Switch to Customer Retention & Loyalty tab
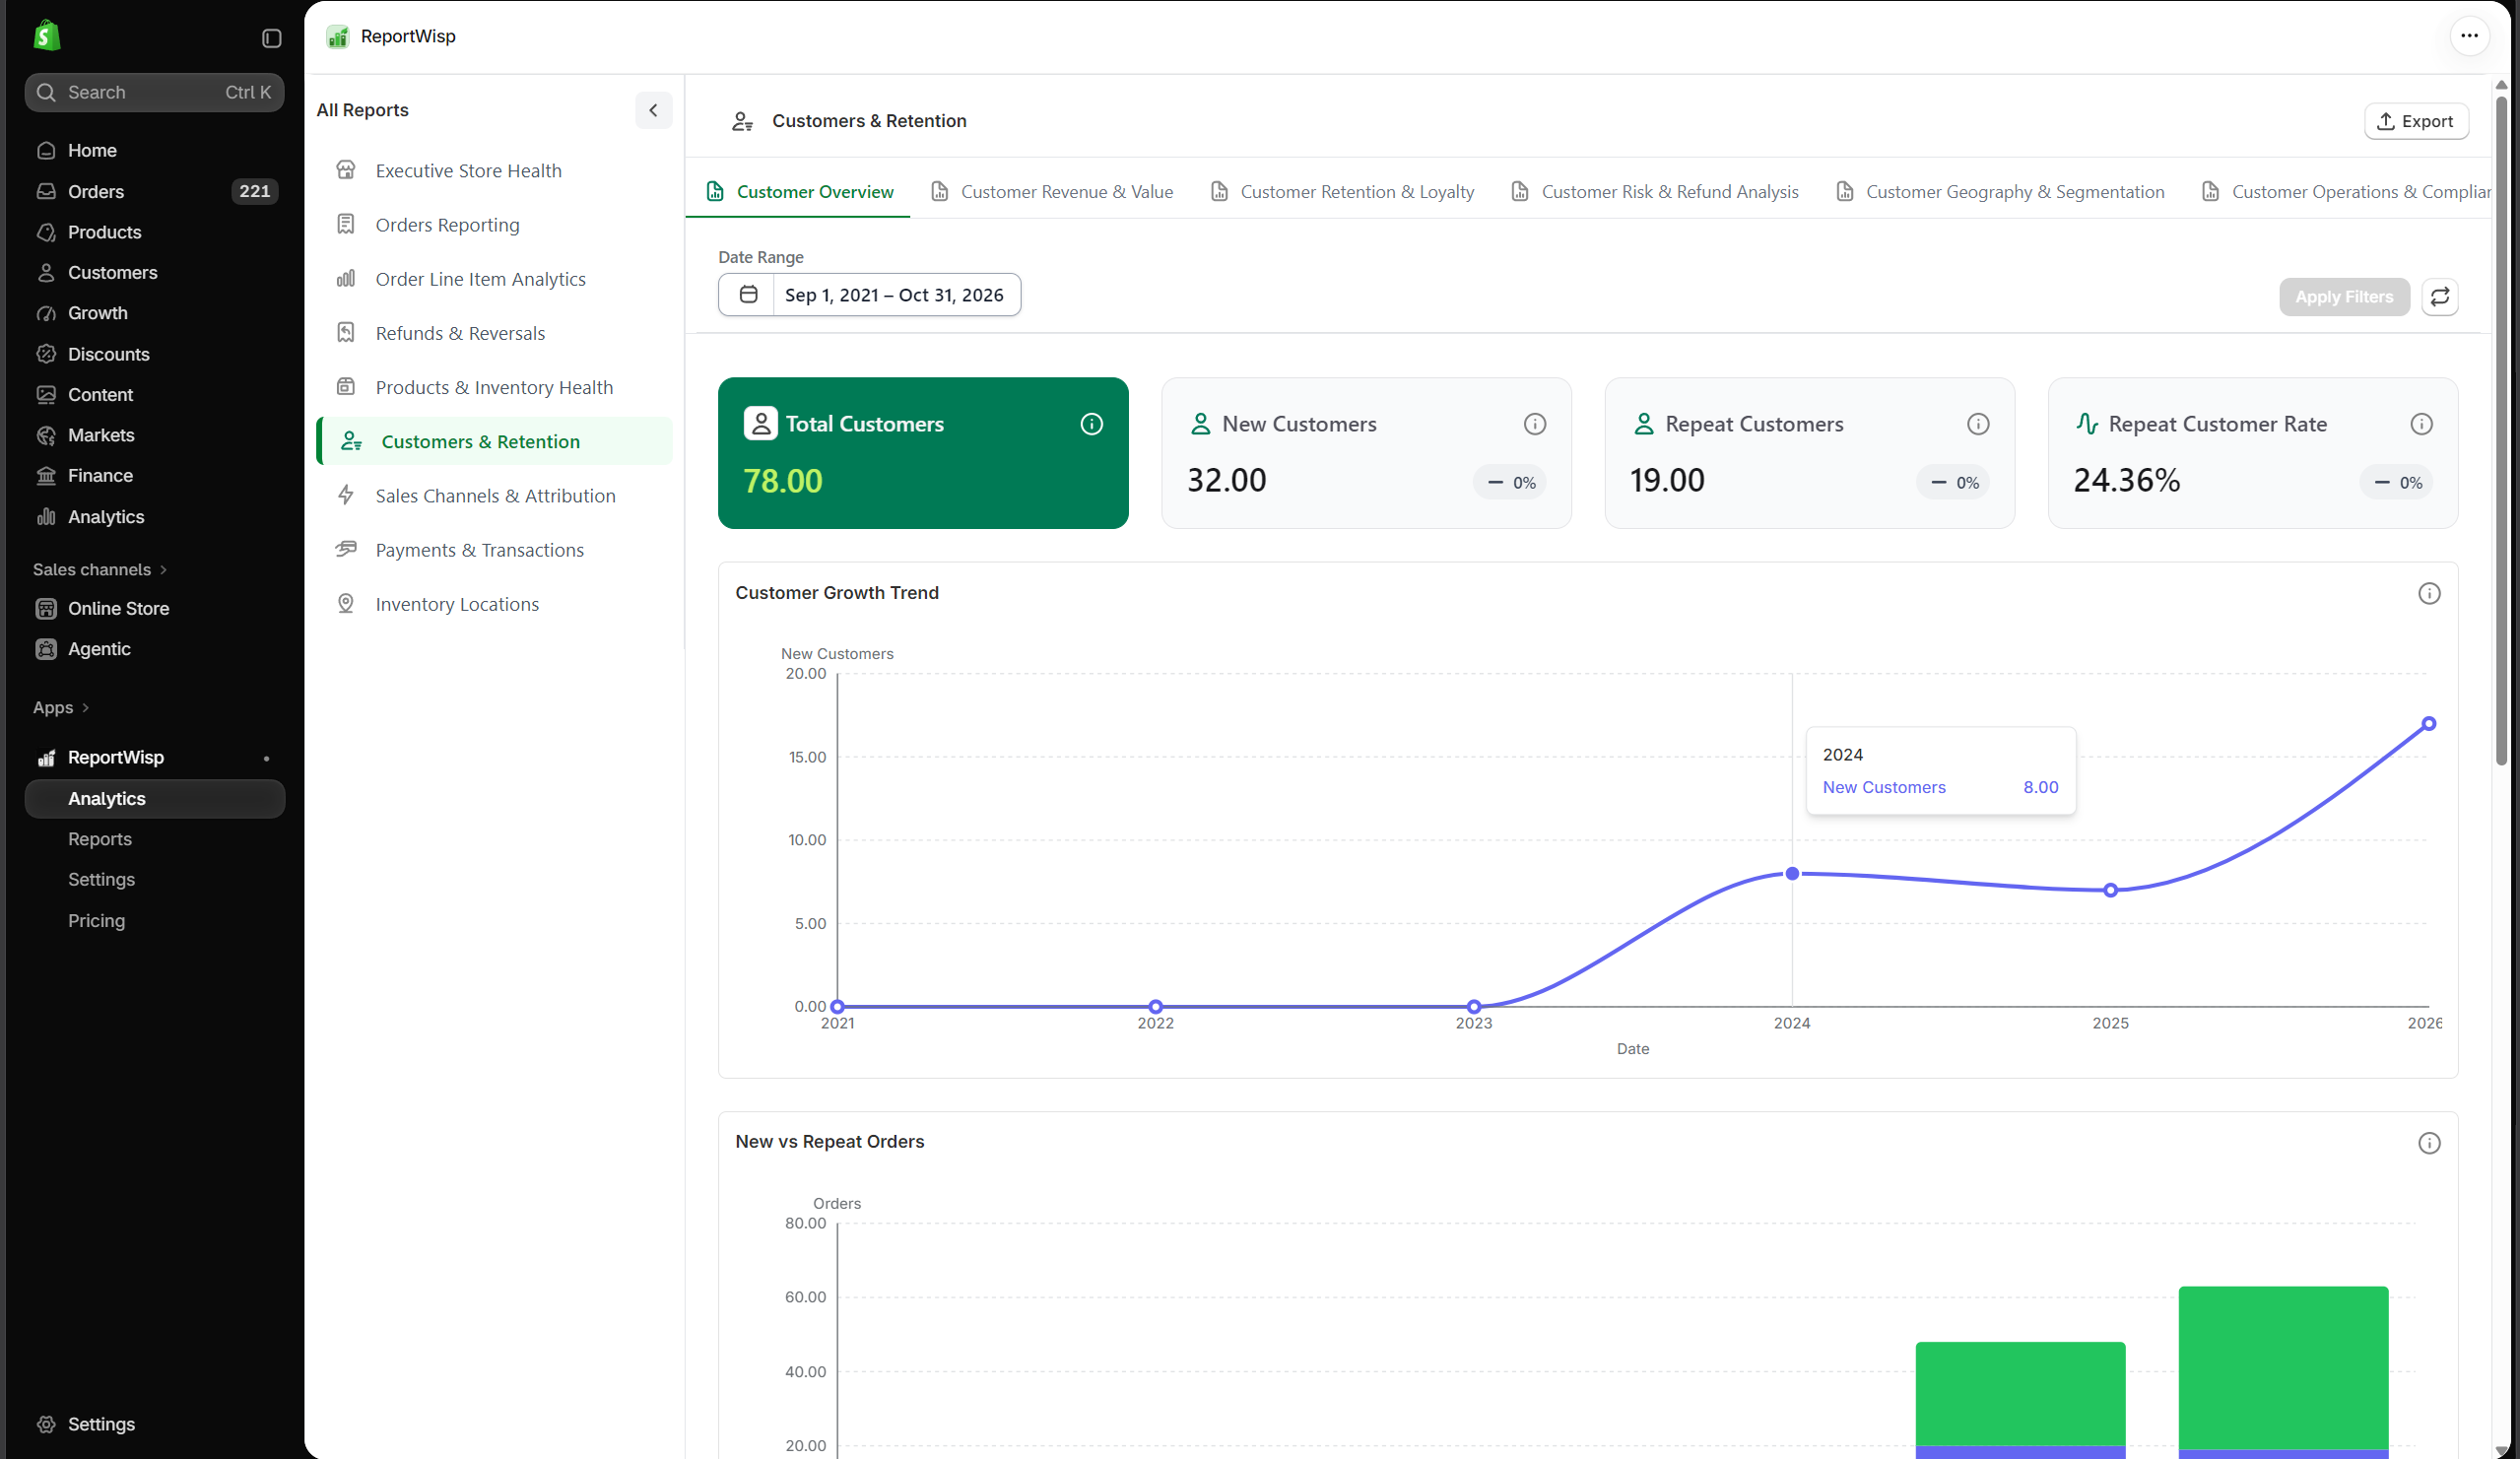This screenshot has height=1459, width=2520. (1342, 191)
